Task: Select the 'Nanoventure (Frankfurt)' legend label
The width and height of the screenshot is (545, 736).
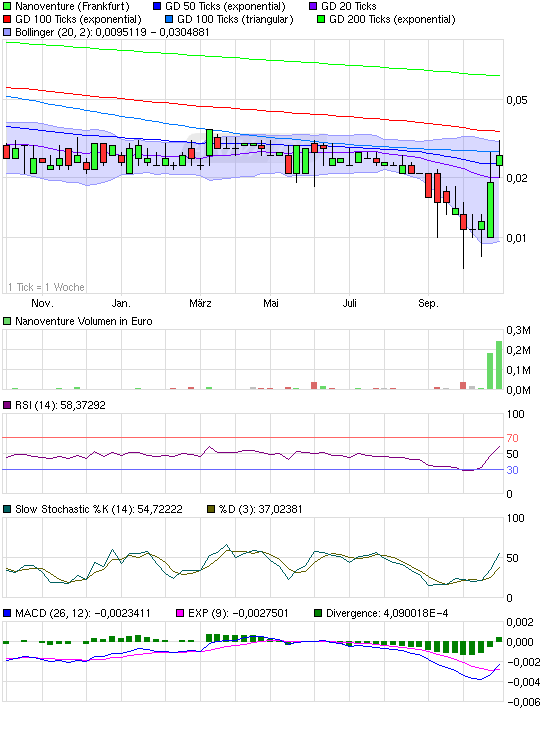Action: [x=72, y=7]
